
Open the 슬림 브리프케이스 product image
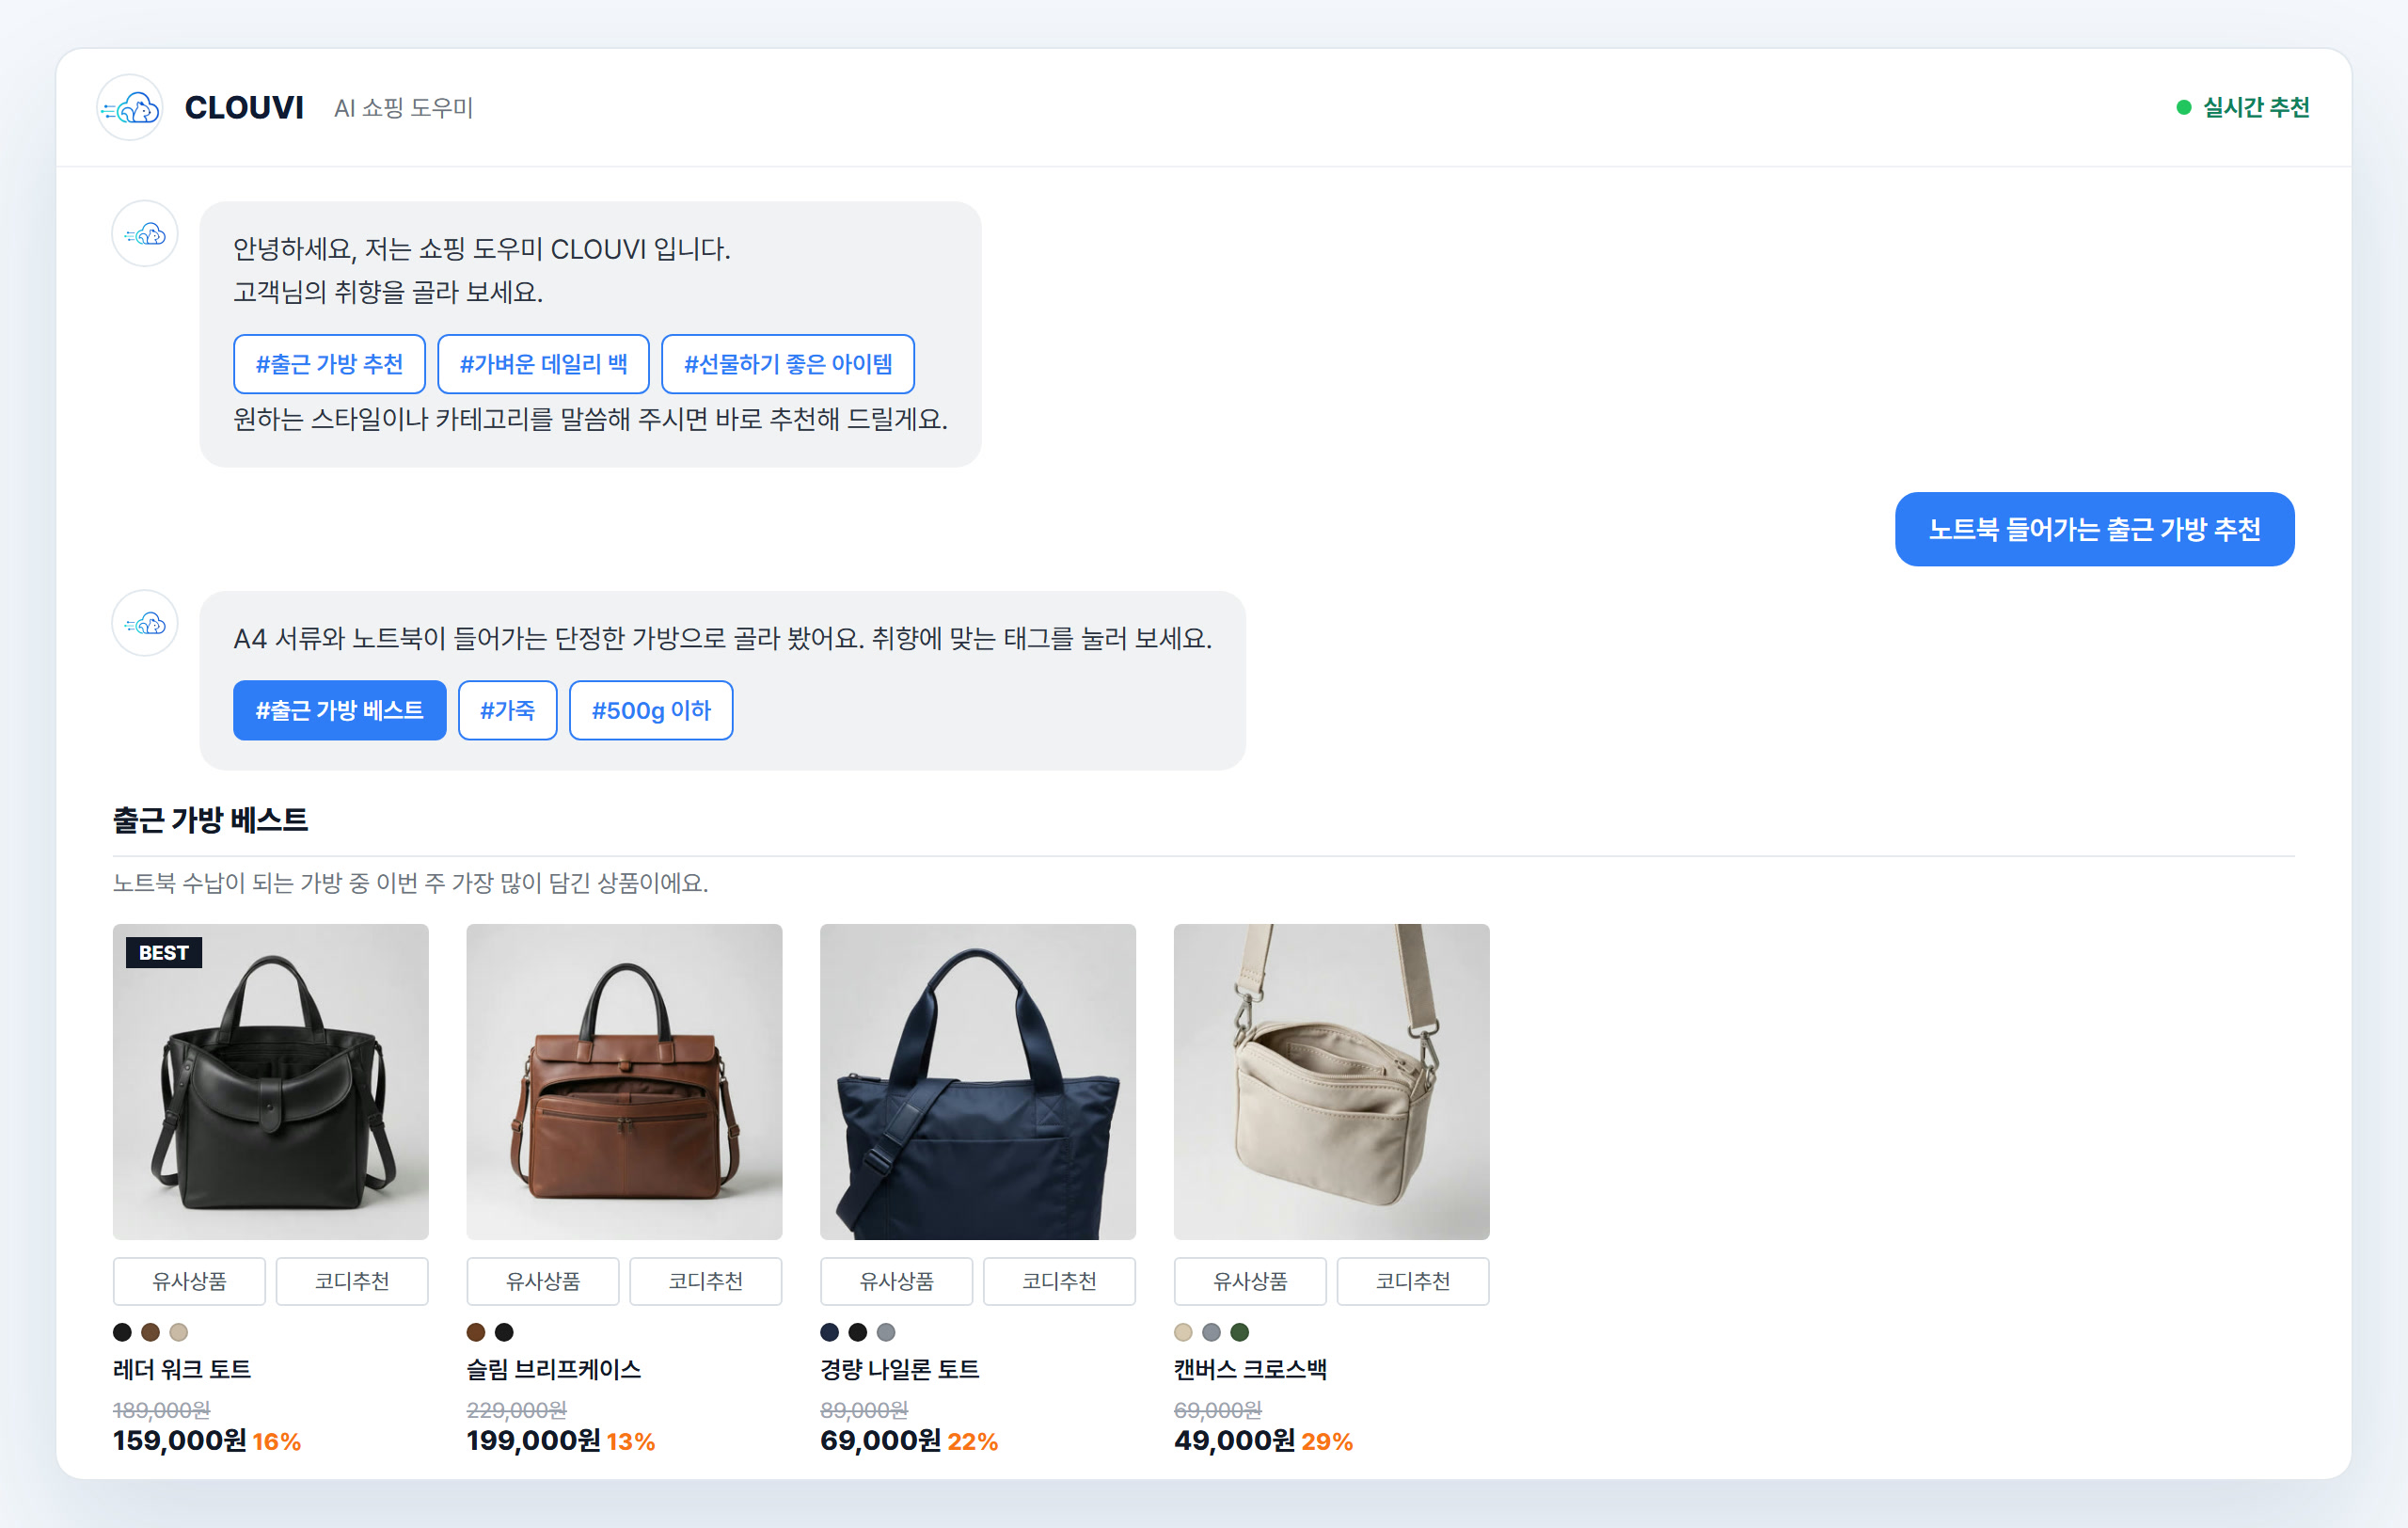[624, 1082]
